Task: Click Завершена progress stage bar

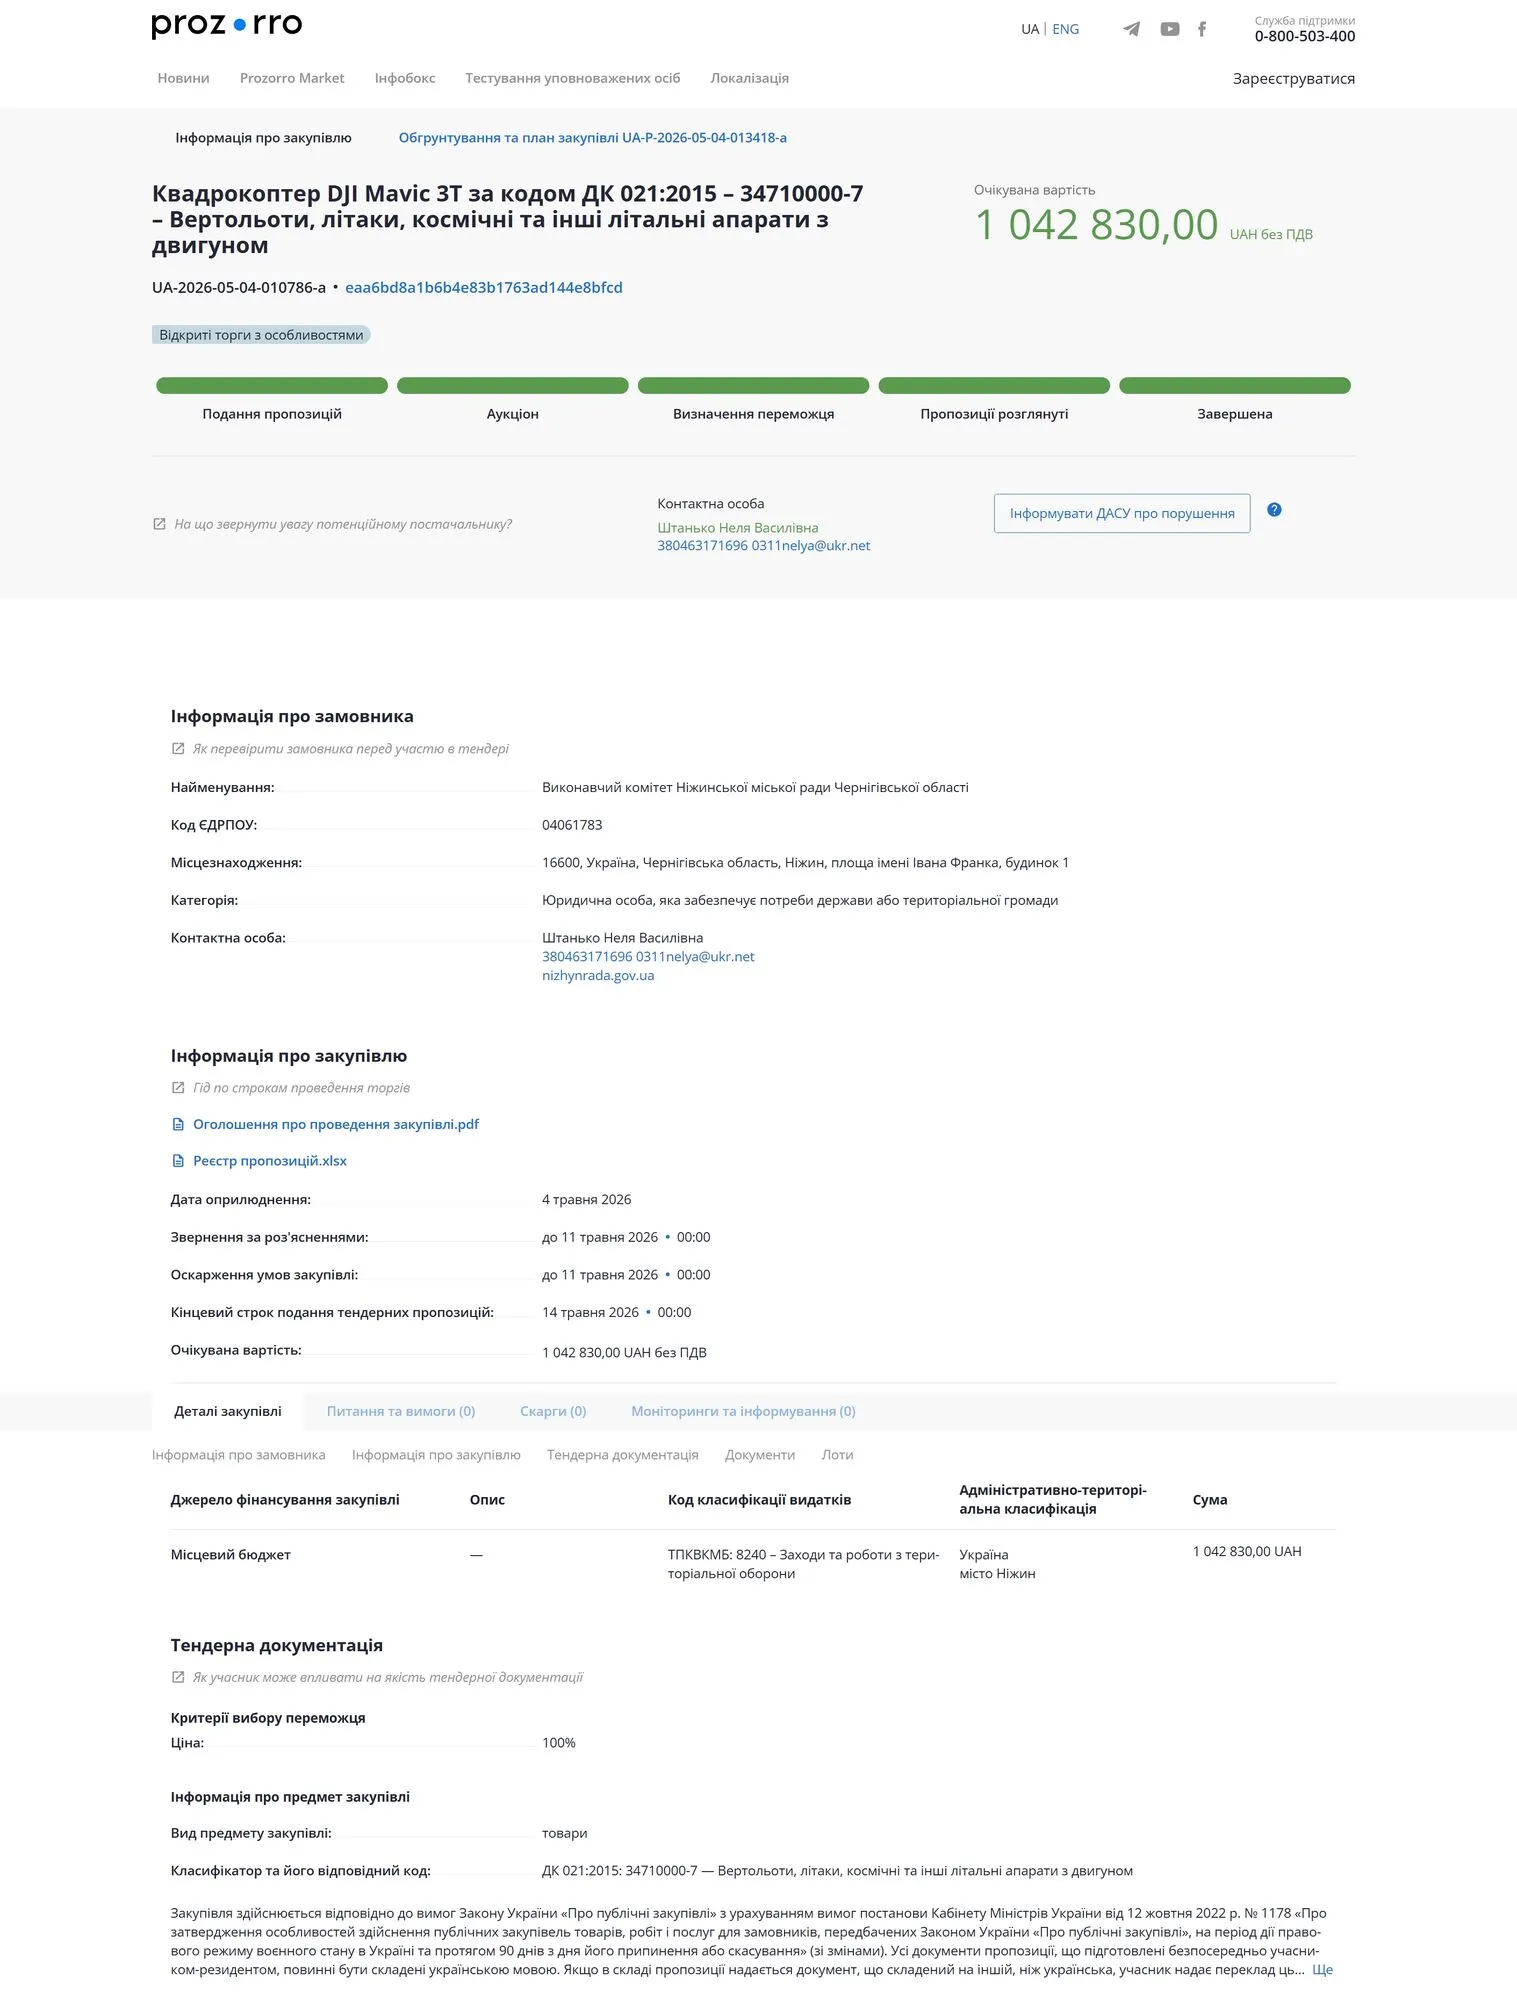Action: click(1235, 386)
